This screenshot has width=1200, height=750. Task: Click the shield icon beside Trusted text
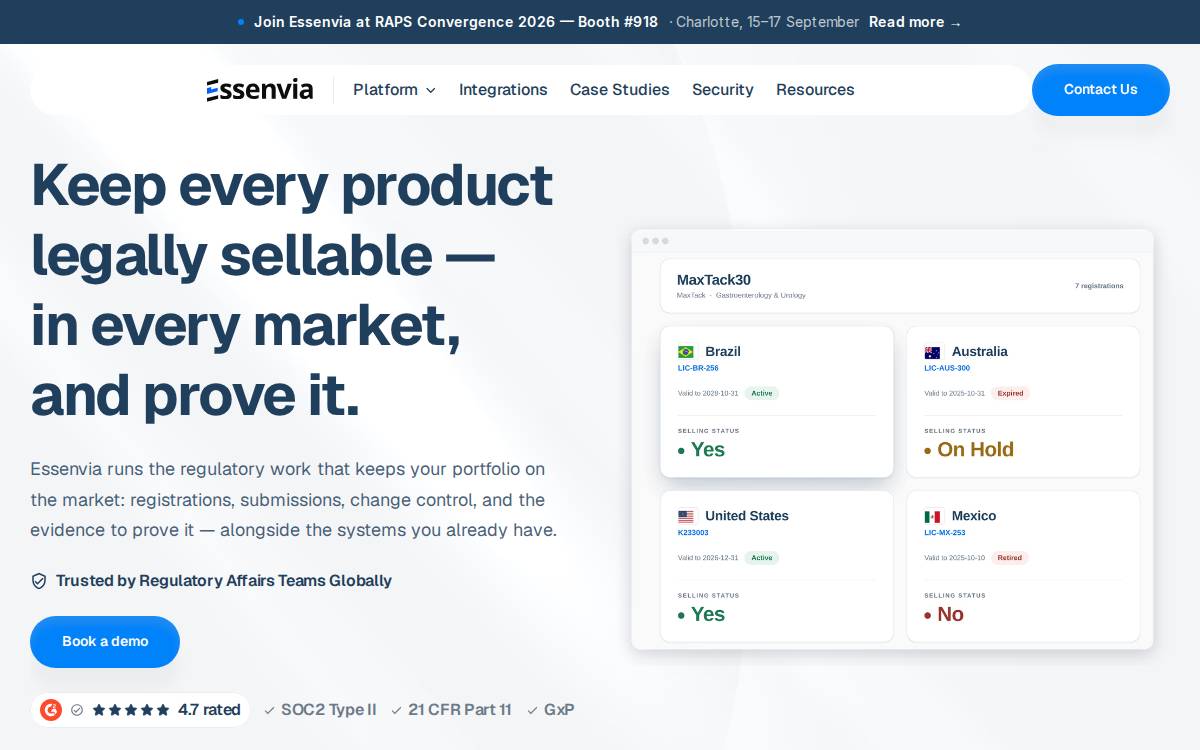(x=39, y=581)
